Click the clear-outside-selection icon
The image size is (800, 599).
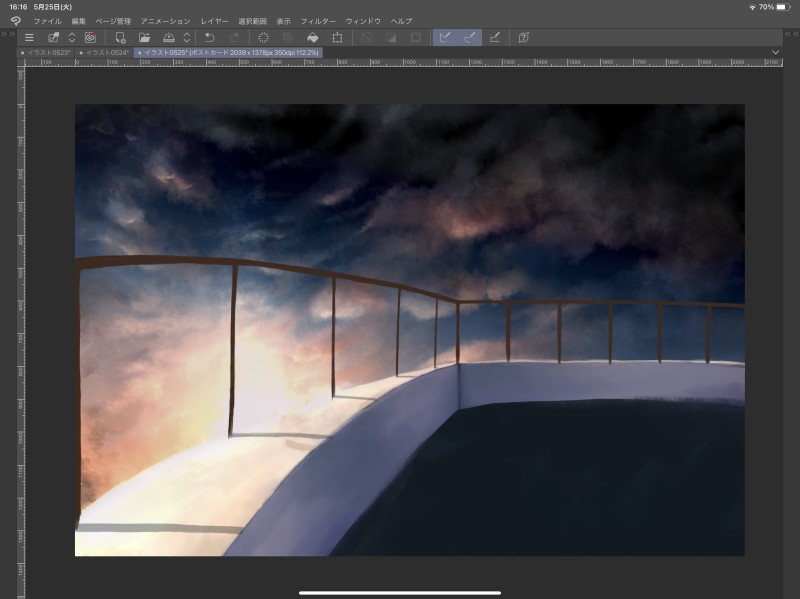point(288,38)
